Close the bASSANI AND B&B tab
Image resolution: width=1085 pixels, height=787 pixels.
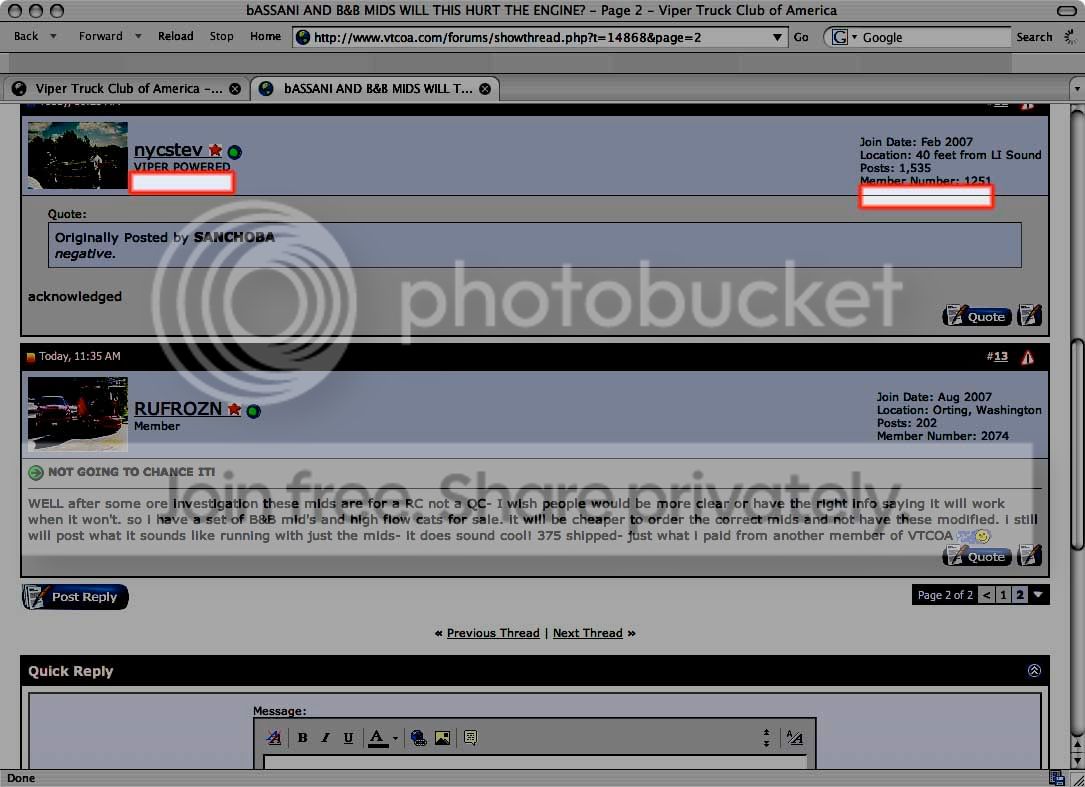(x=485, y=89)
